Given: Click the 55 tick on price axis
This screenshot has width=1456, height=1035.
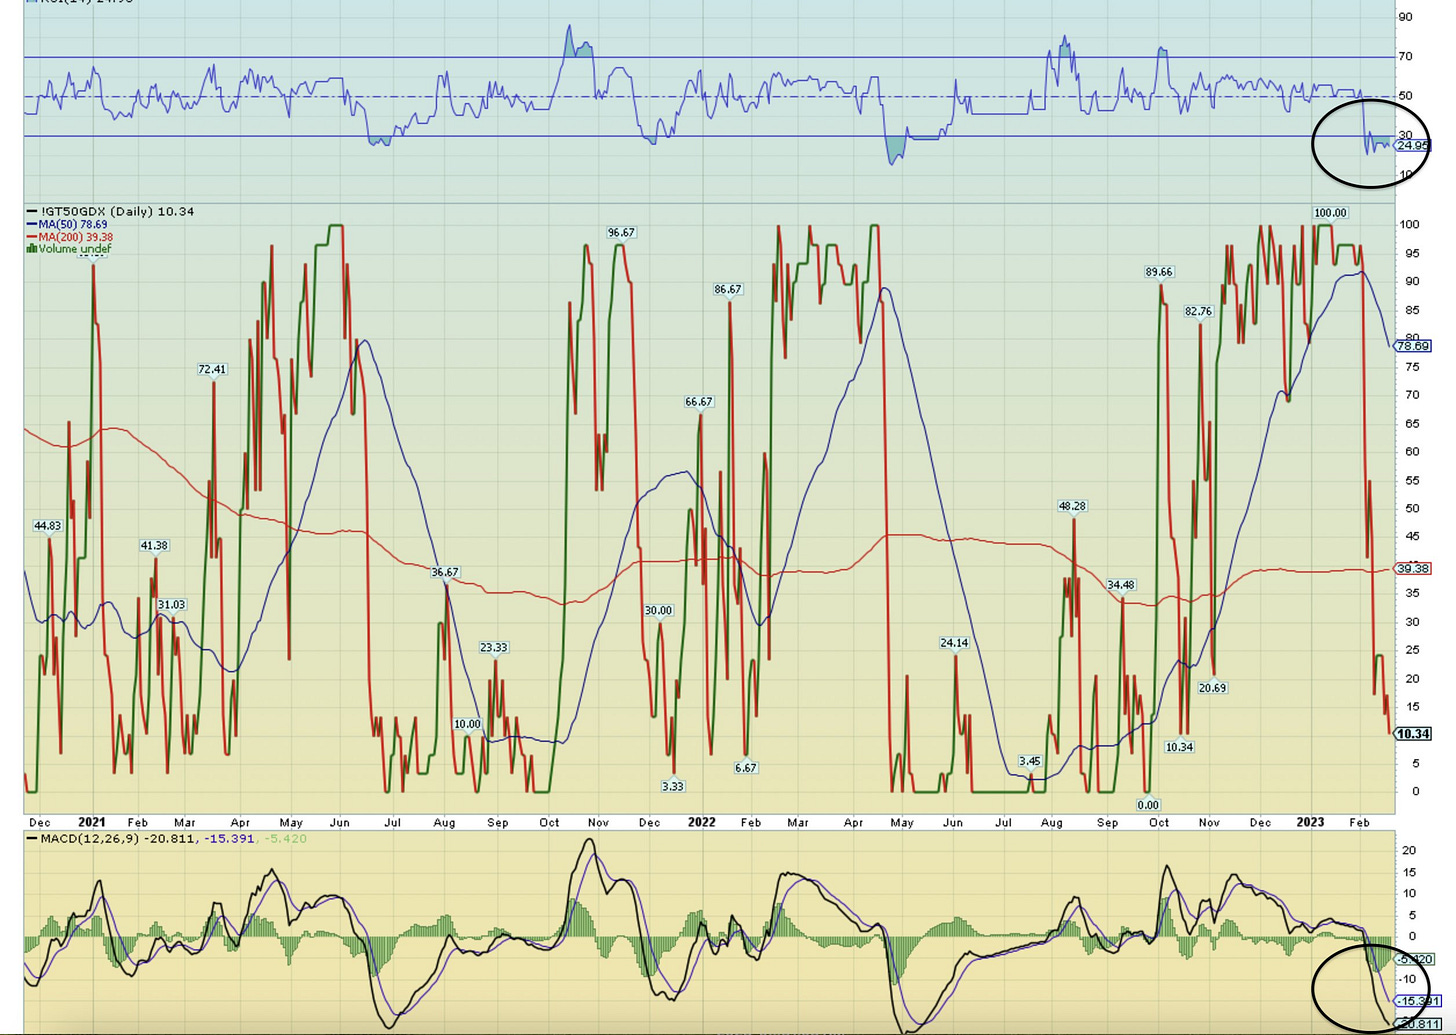Looking at the screenshot, I should point(1412,481).
